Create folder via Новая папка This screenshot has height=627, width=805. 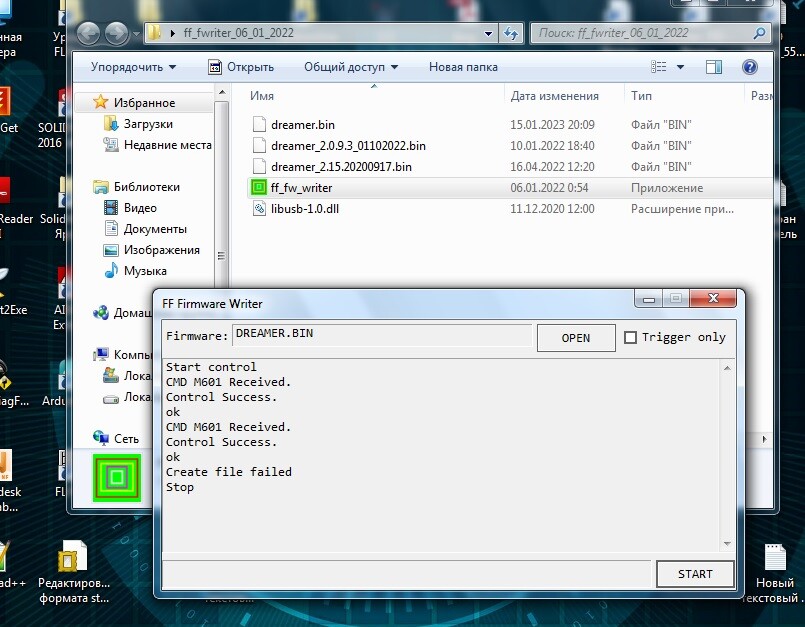coord(463,67)
